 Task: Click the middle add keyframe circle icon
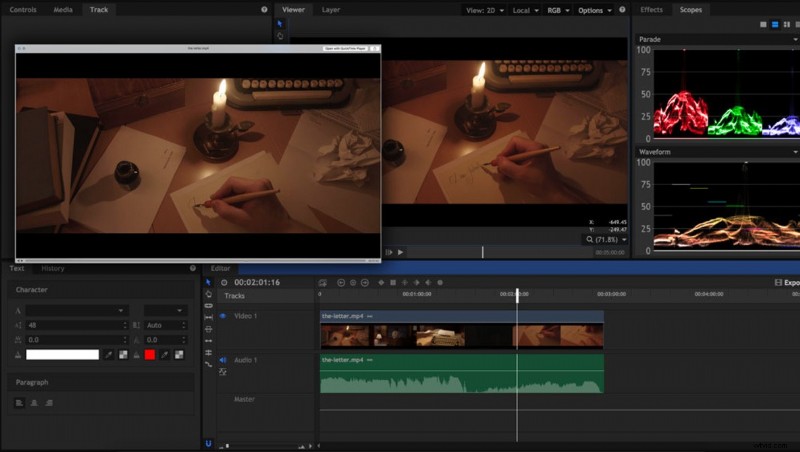[x=353, y=283]
